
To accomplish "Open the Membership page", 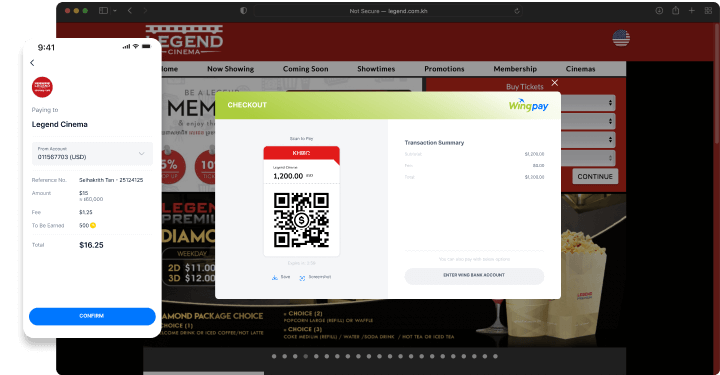I will tap(515, 69).
